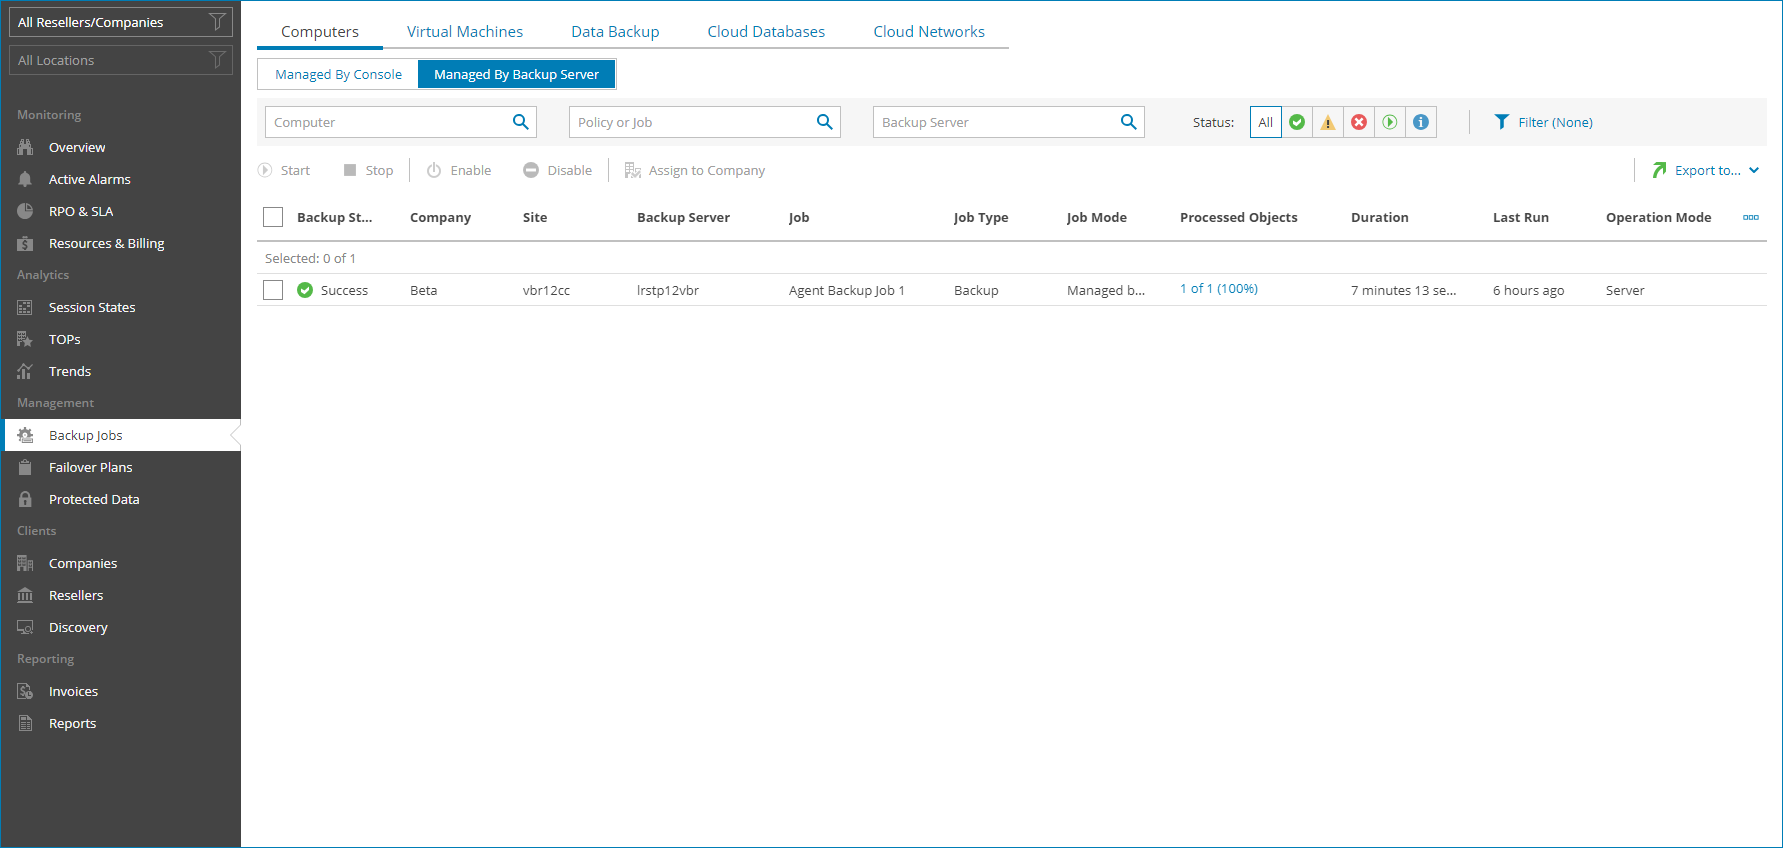Click the Enable job button

(459, 170)
